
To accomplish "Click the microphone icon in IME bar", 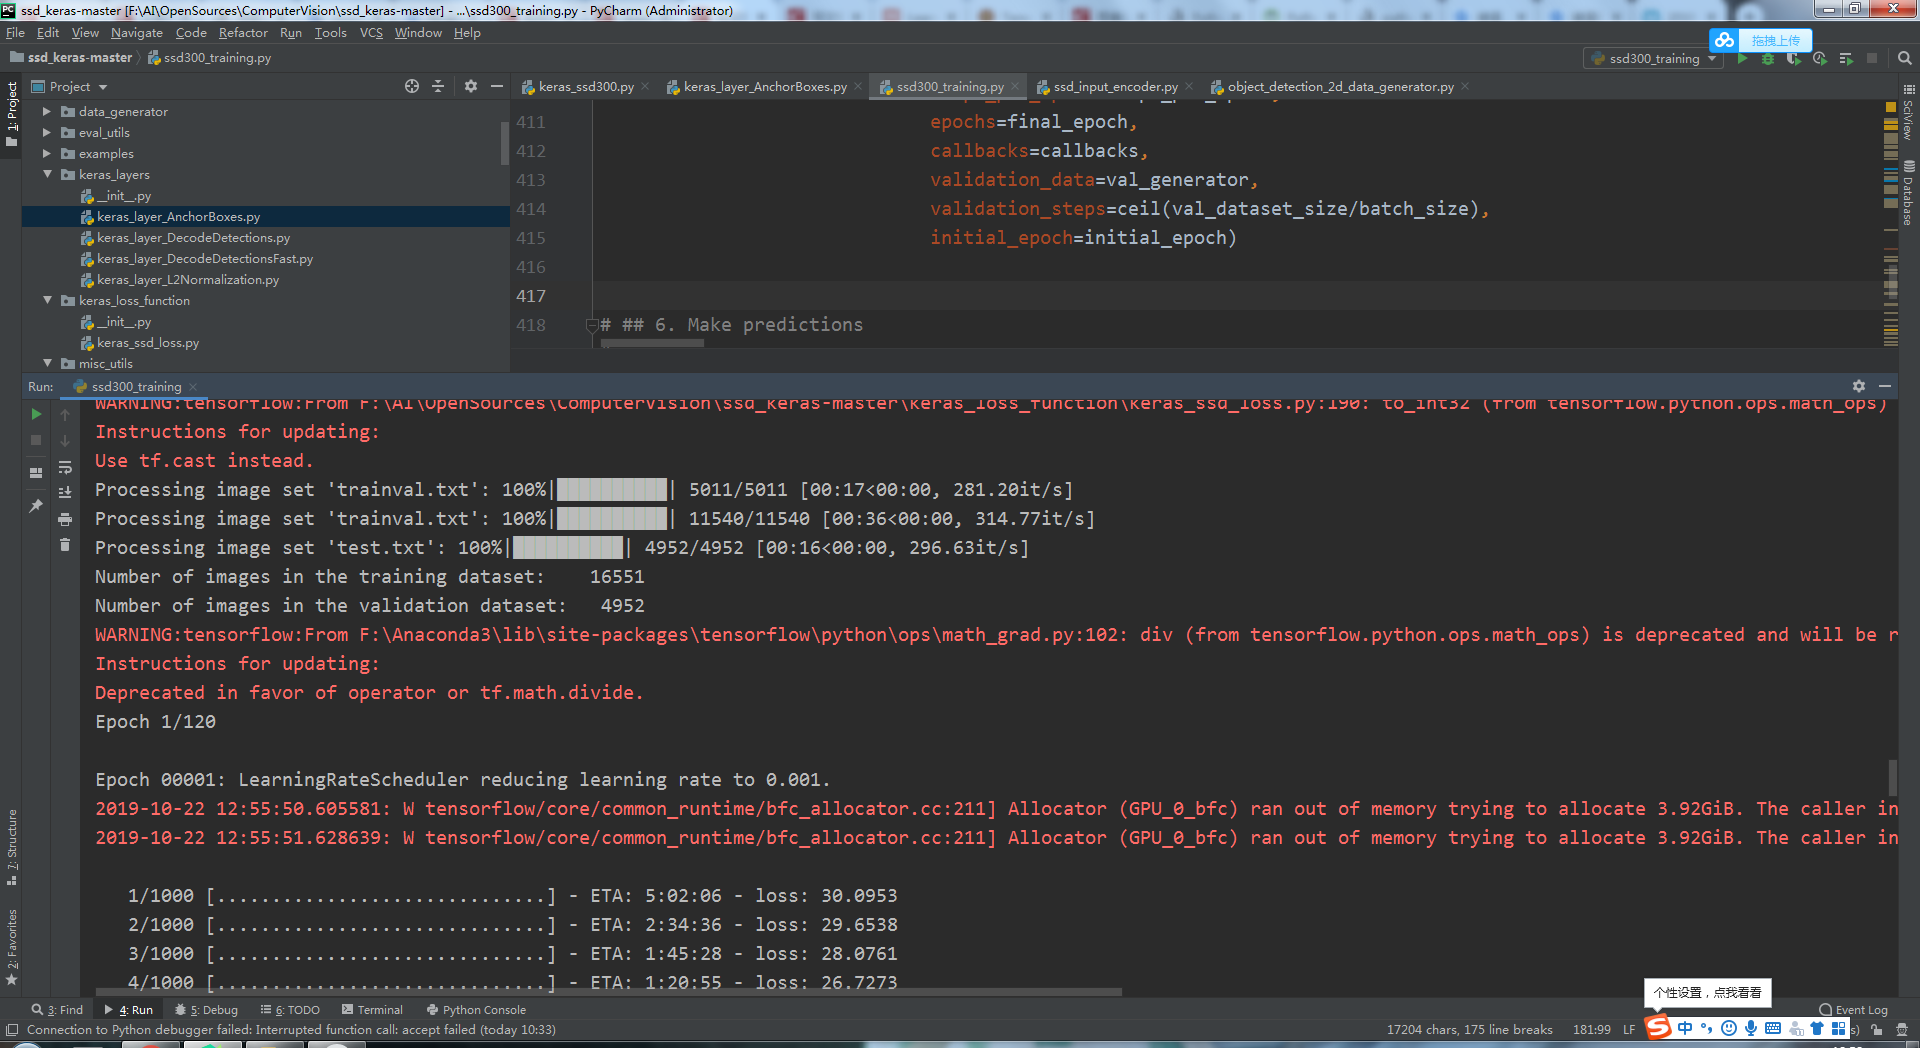I will [x=1751, y=1028].
